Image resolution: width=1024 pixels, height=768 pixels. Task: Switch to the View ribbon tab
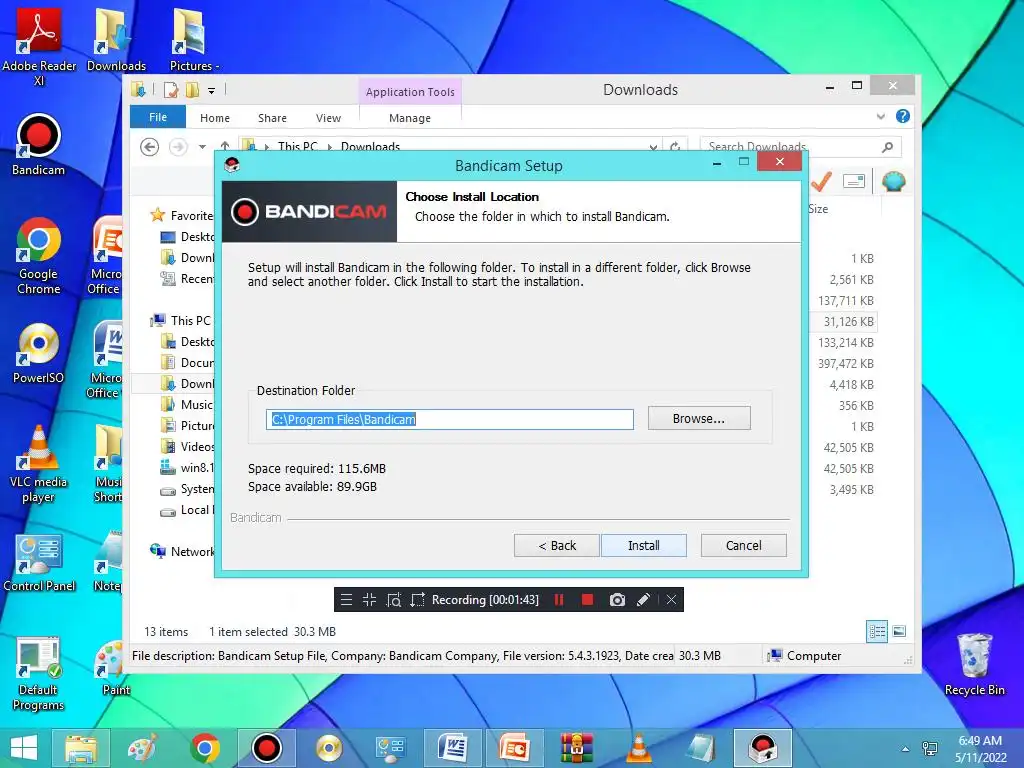(328, 118)
